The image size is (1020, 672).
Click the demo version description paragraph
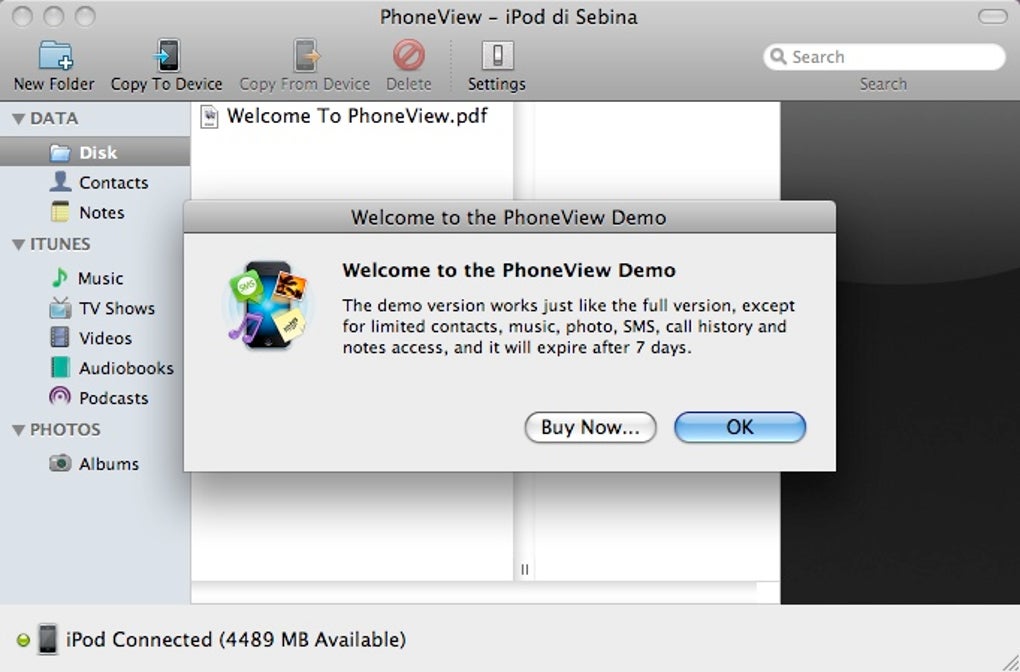(x=569, y=327)
